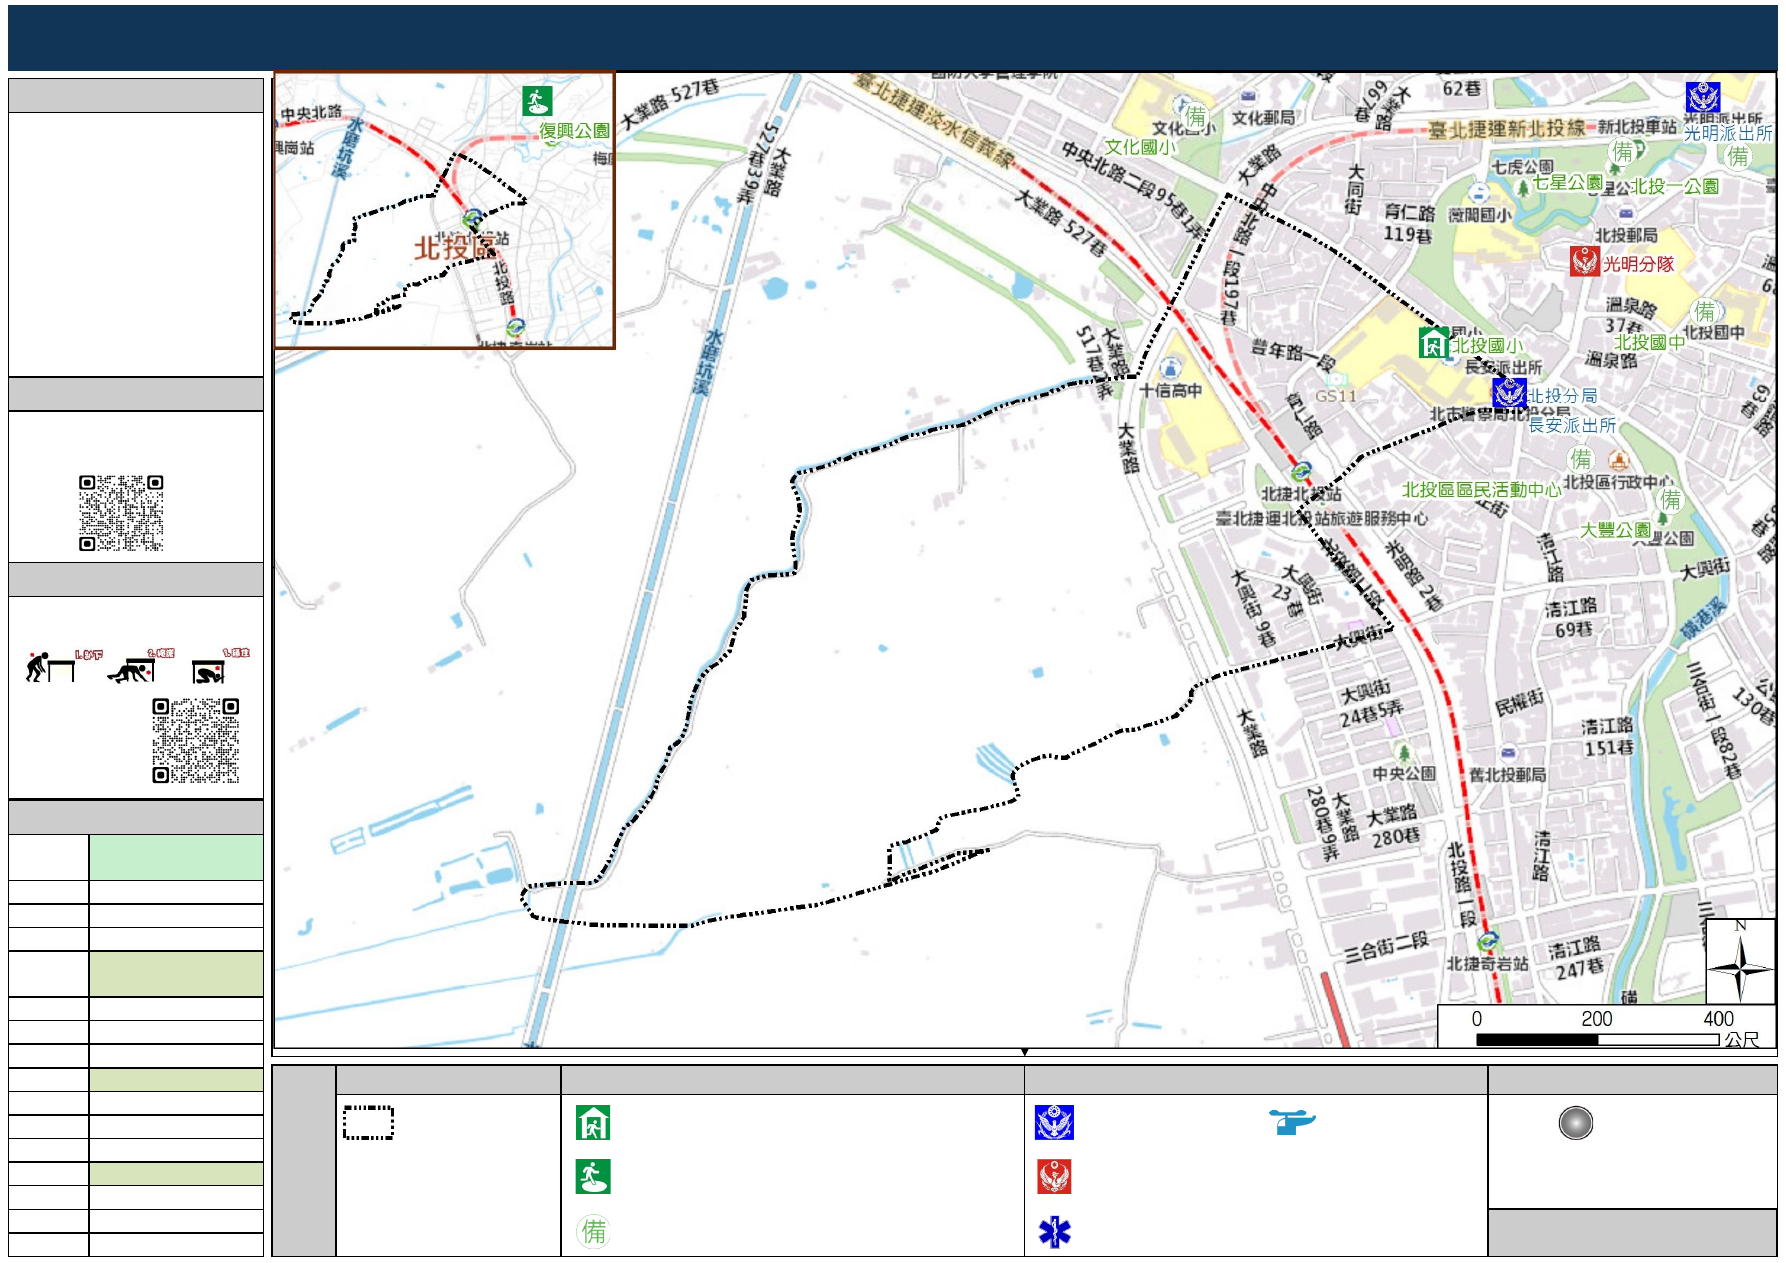Click the 北投區區民活動中心 green label
The height and width of the screenshot is (1263, 1786).
click(x=1481, y=490)
